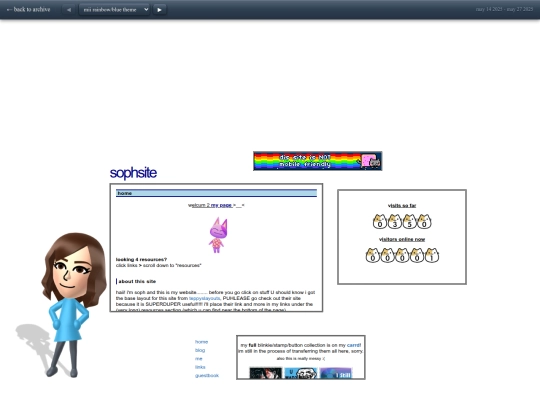Click the troll face stamp image

click(x=301, y=373)
